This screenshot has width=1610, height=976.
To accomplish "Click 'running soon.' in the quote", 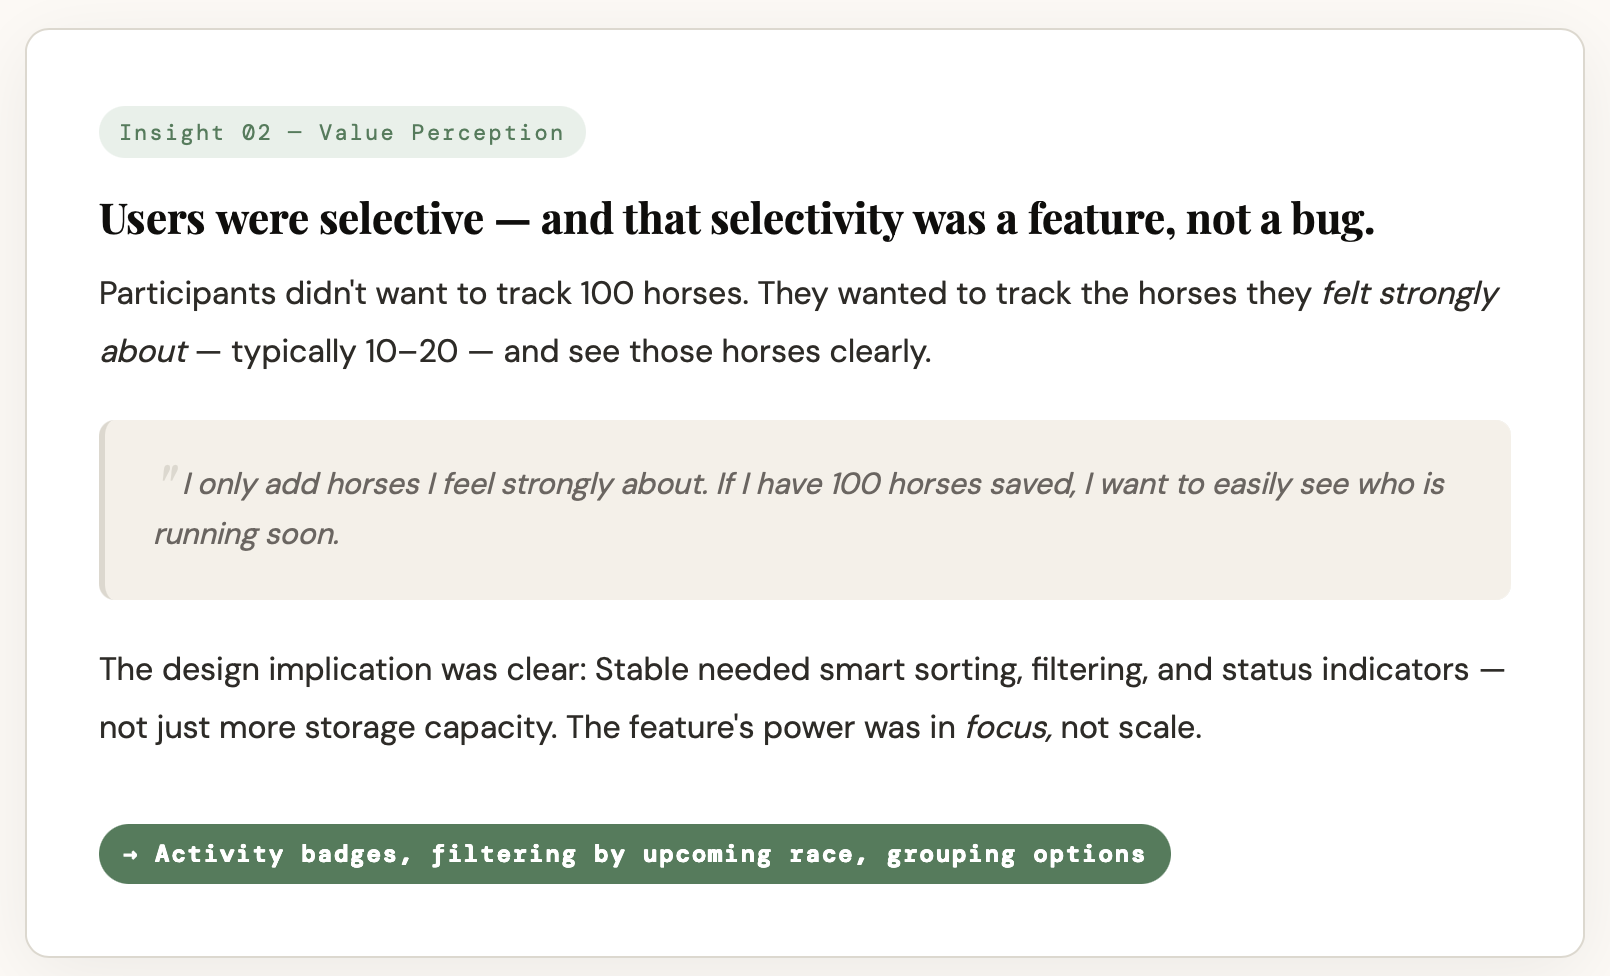I will point(246,534).
